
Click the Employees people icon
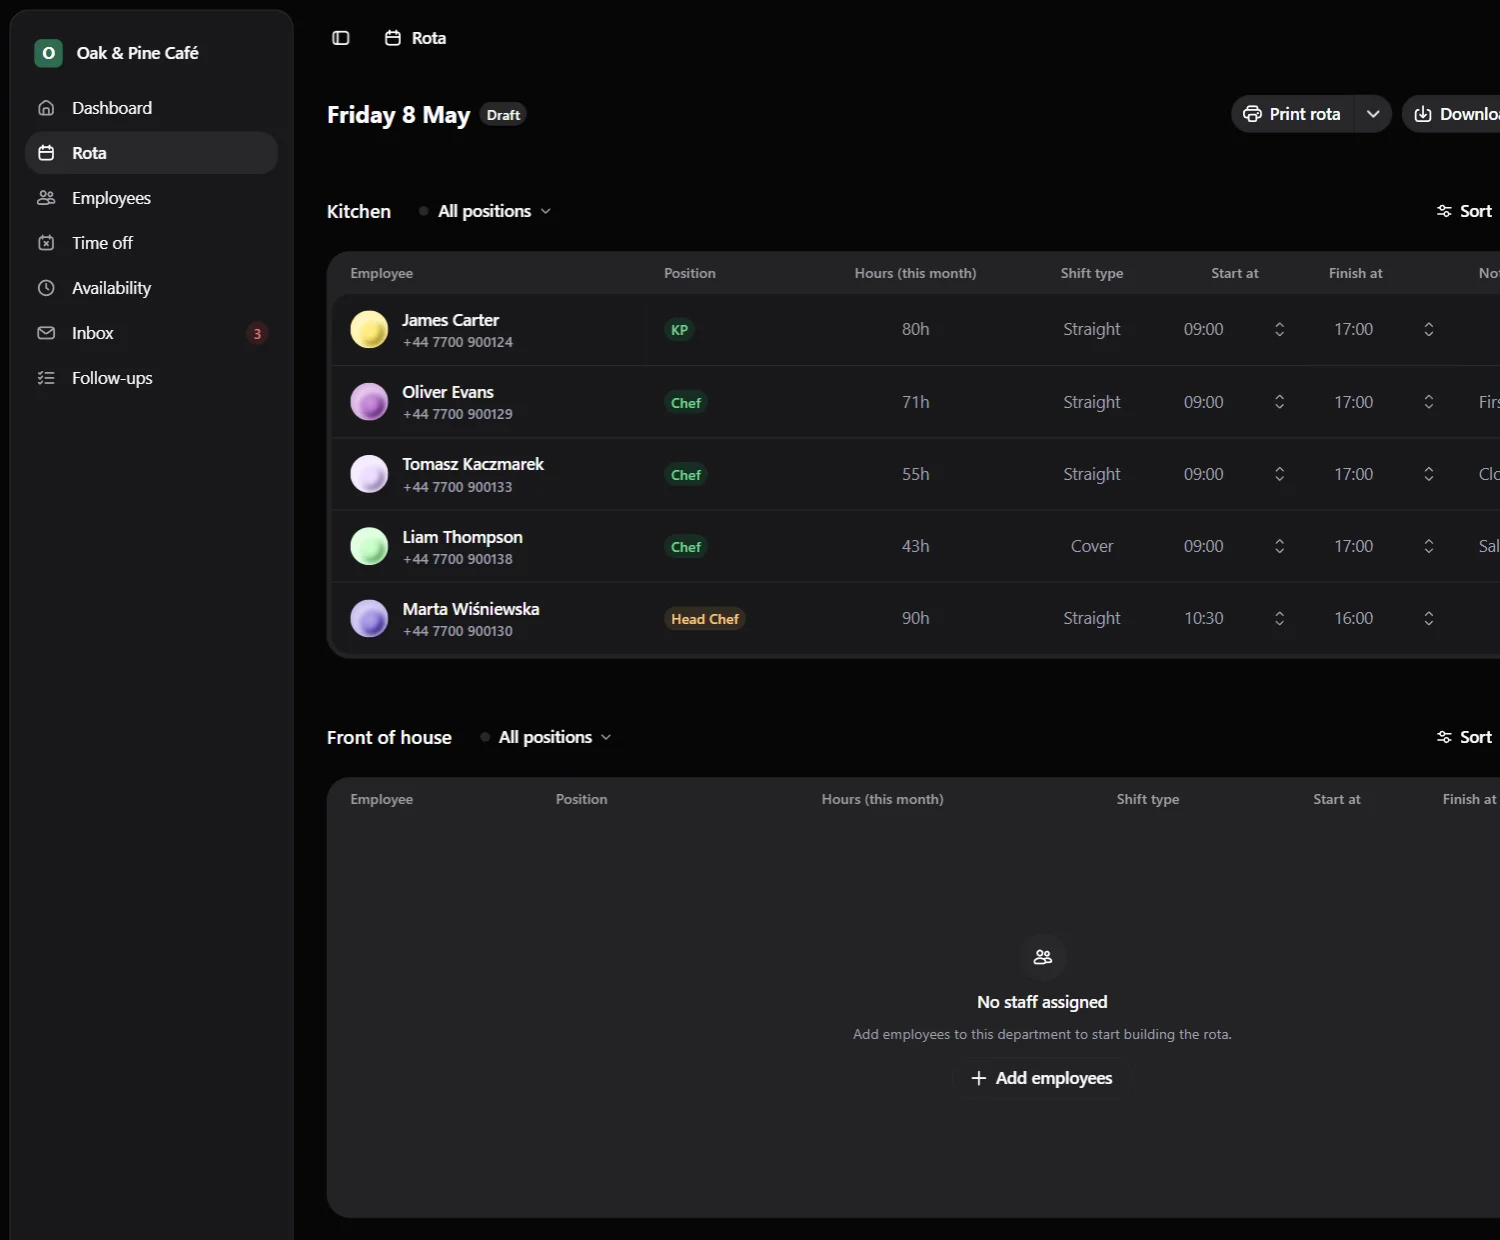coord(46,198)
